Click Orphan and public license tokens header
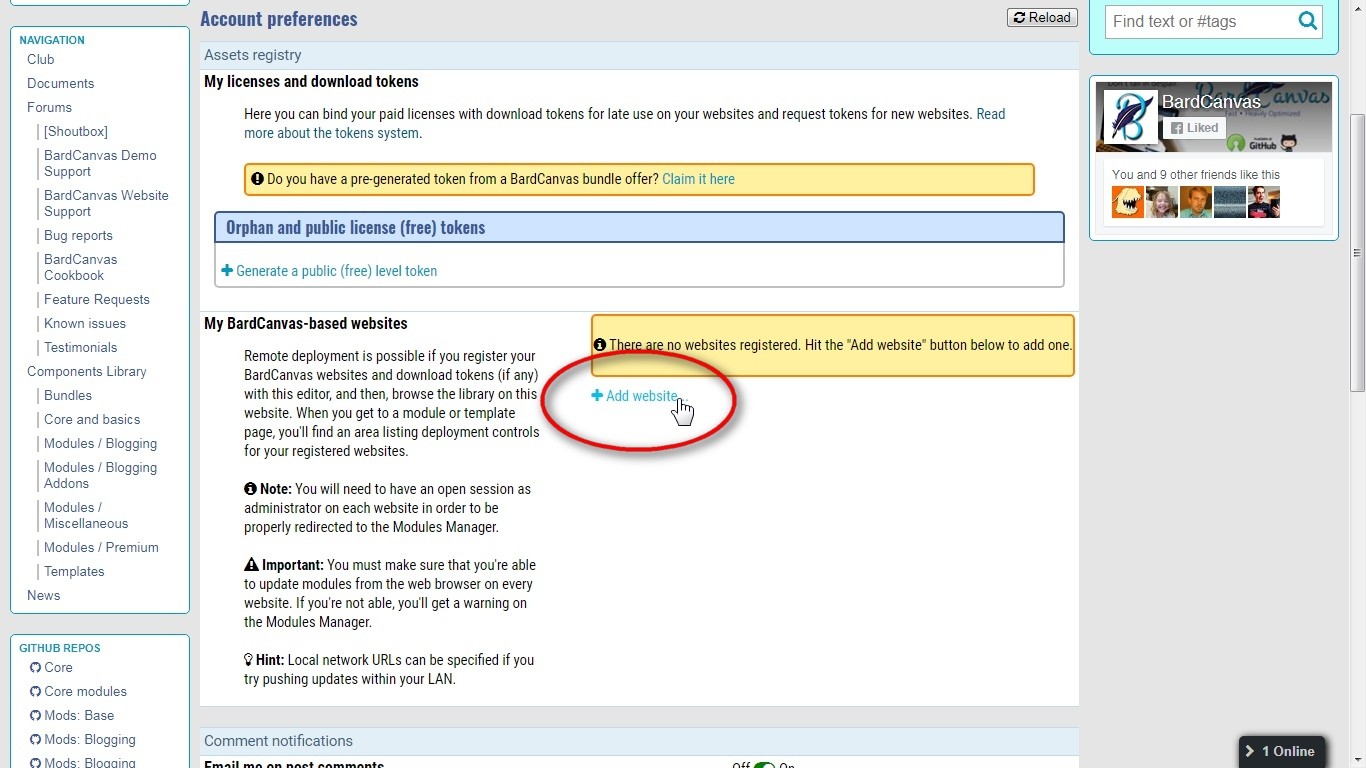Viewport: 1366px width, 768px height. click(639, 227)
